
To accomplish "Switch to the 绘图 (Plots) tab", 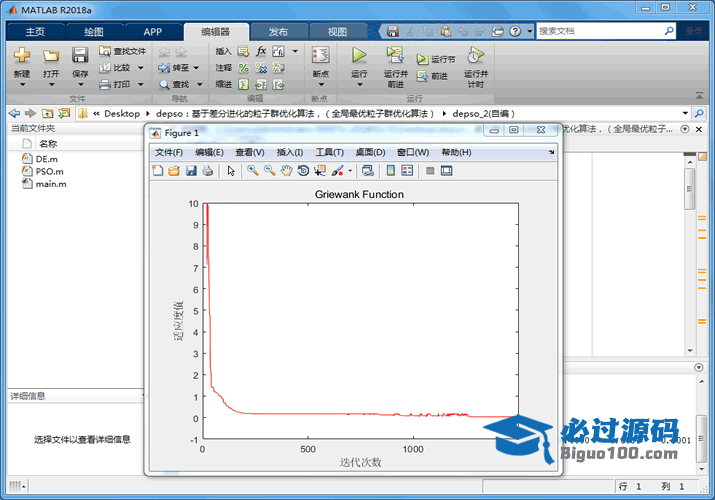I will pyautogui.click(x=94, y=32).
